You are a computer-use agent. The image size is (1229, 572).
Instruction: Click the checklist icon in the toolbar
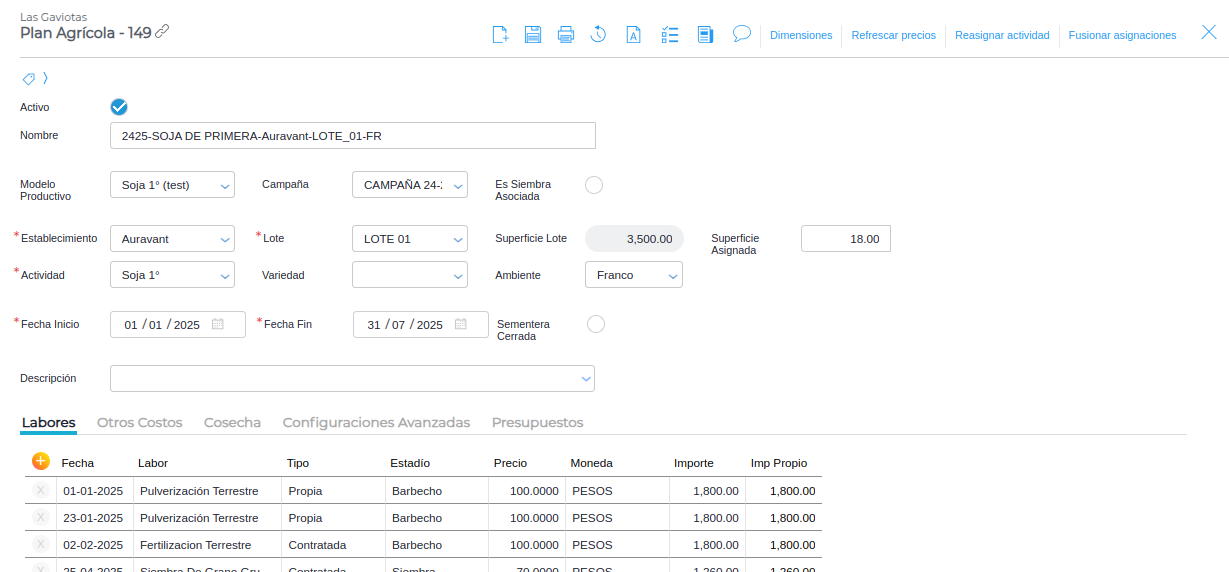(x=670, y=35)
